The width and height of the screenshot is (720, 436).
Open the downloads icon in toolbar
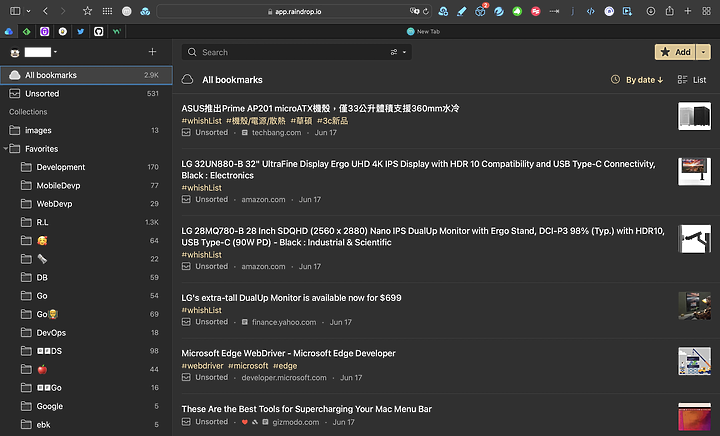click(x=651, y=11)
